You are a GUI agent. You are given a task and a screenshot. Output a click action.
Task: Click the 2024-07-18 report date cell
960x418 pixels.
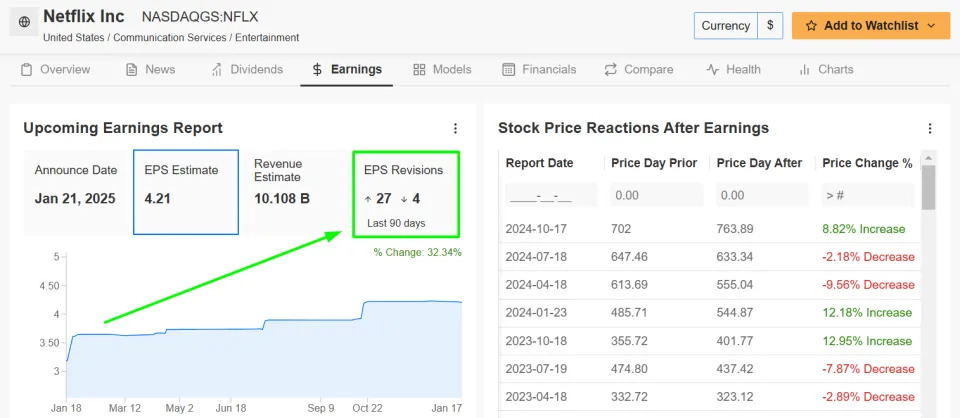536,256
